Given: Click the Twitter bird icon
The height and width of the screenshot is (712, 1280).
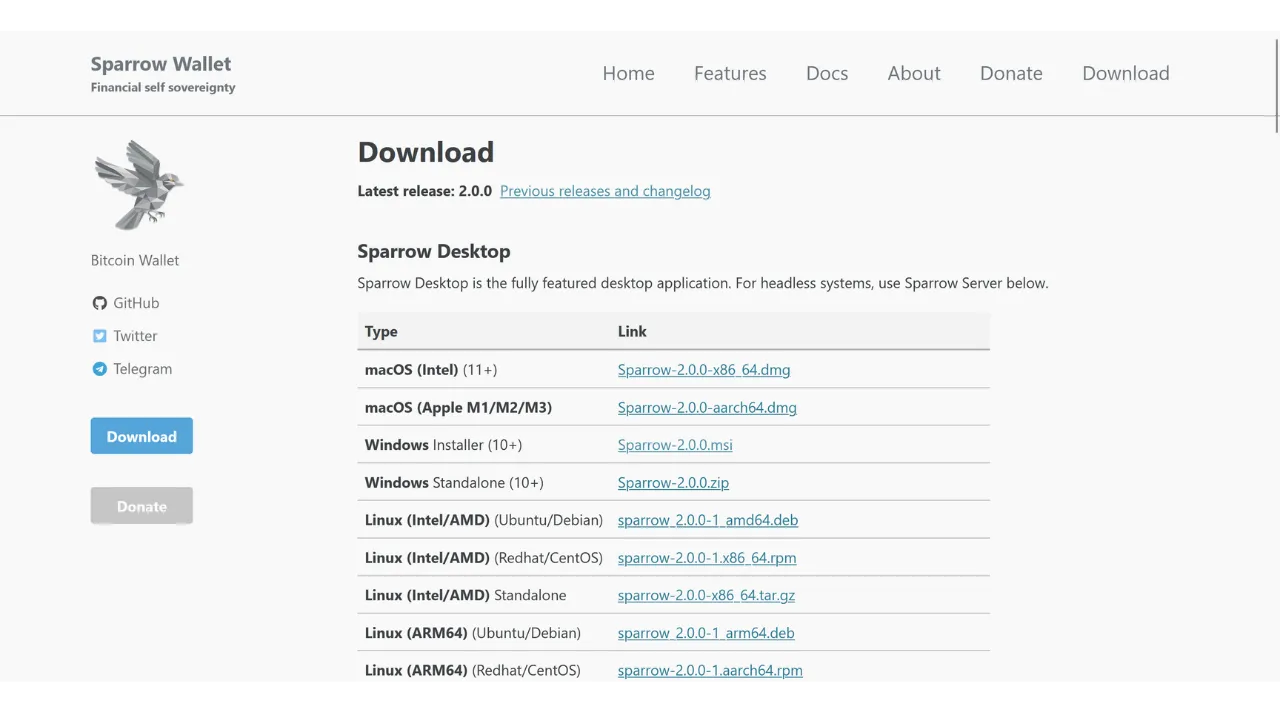Looking at the screenshot, I should pos(99,336).
